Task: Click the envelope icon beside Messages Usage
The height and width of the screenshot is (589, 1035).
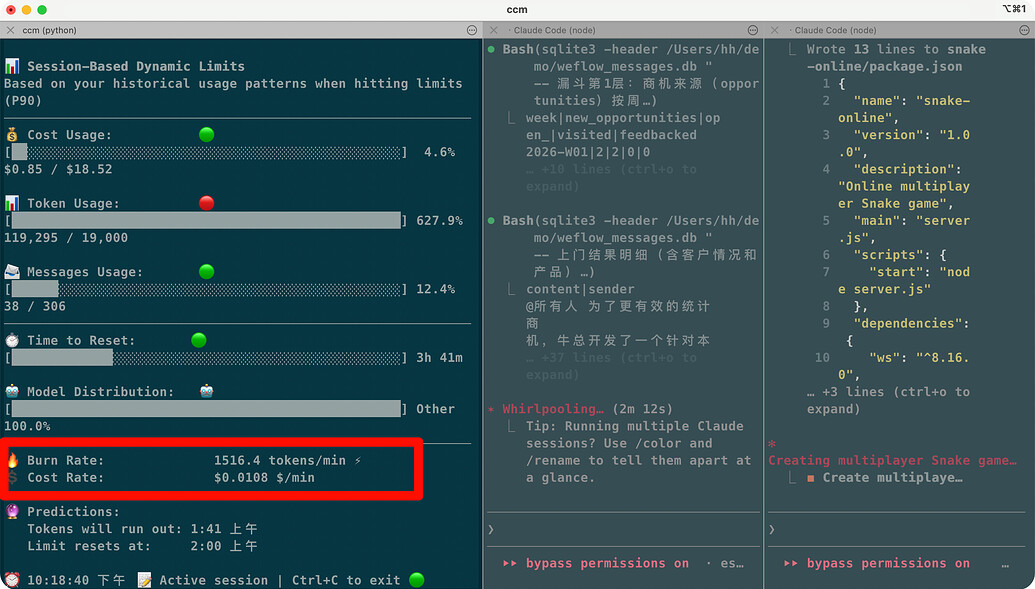Action: tap(12, 271)
